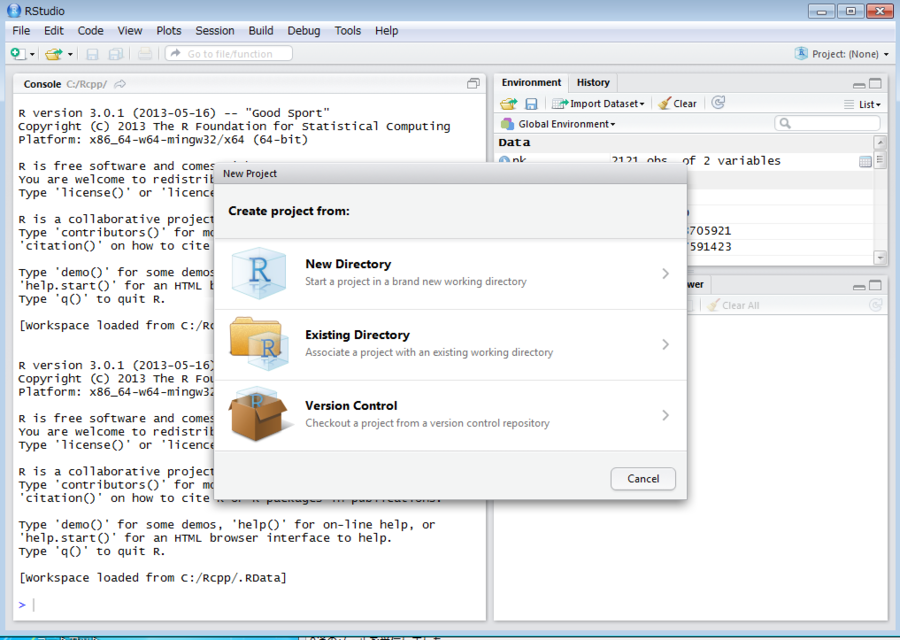This screenshot has height=640, width=900.
Task: Open the Global Environment dropdown
Action: 558,124
